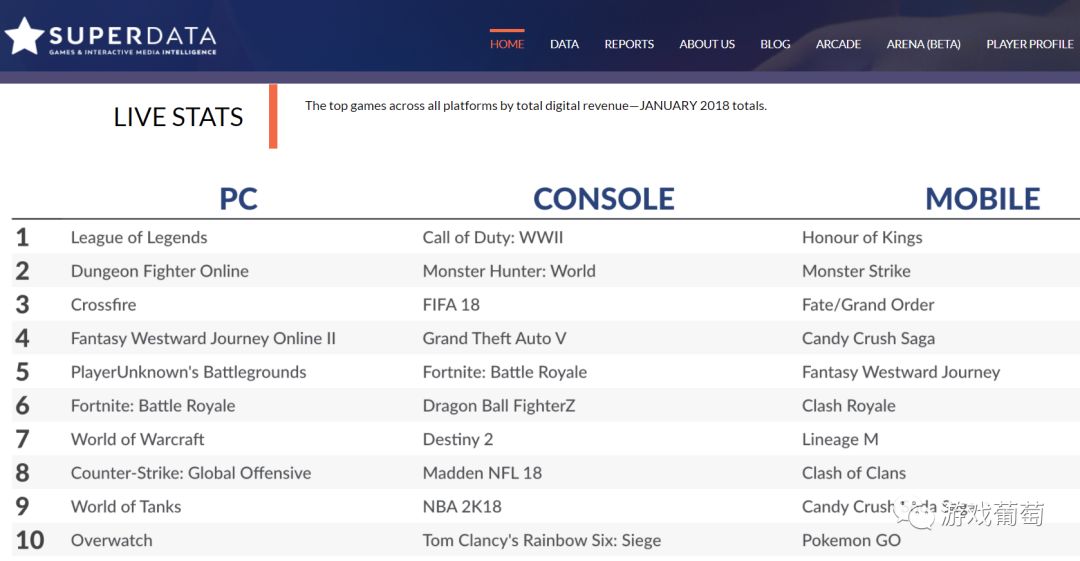Click Fantasy Westward Journey in MOBILE column
Viewport: 1080px width, 561px height.
tap(901, 372)
